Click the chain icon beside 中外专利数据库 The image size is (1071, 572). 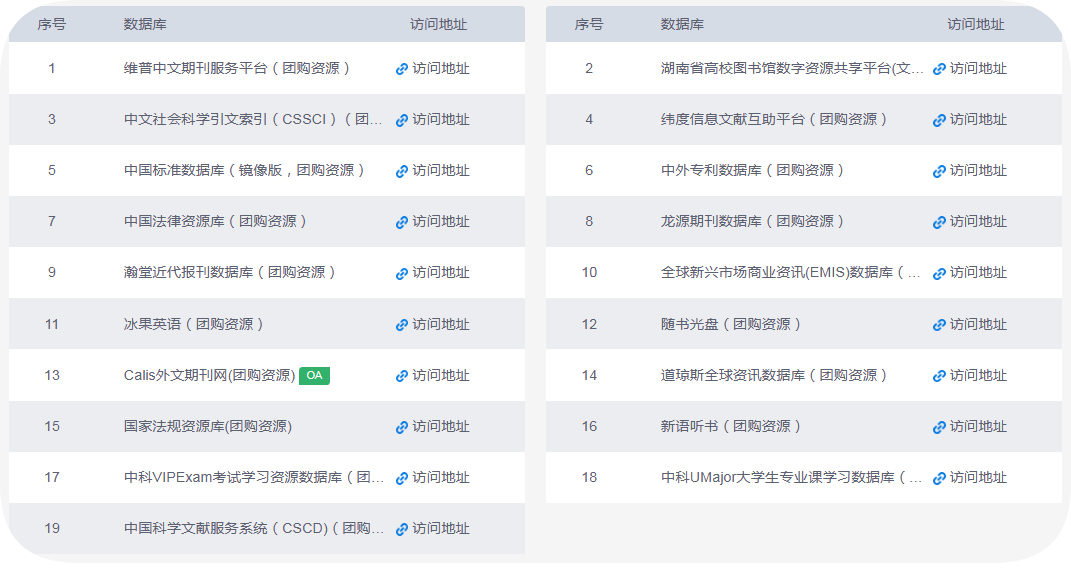tap(939, 171)
